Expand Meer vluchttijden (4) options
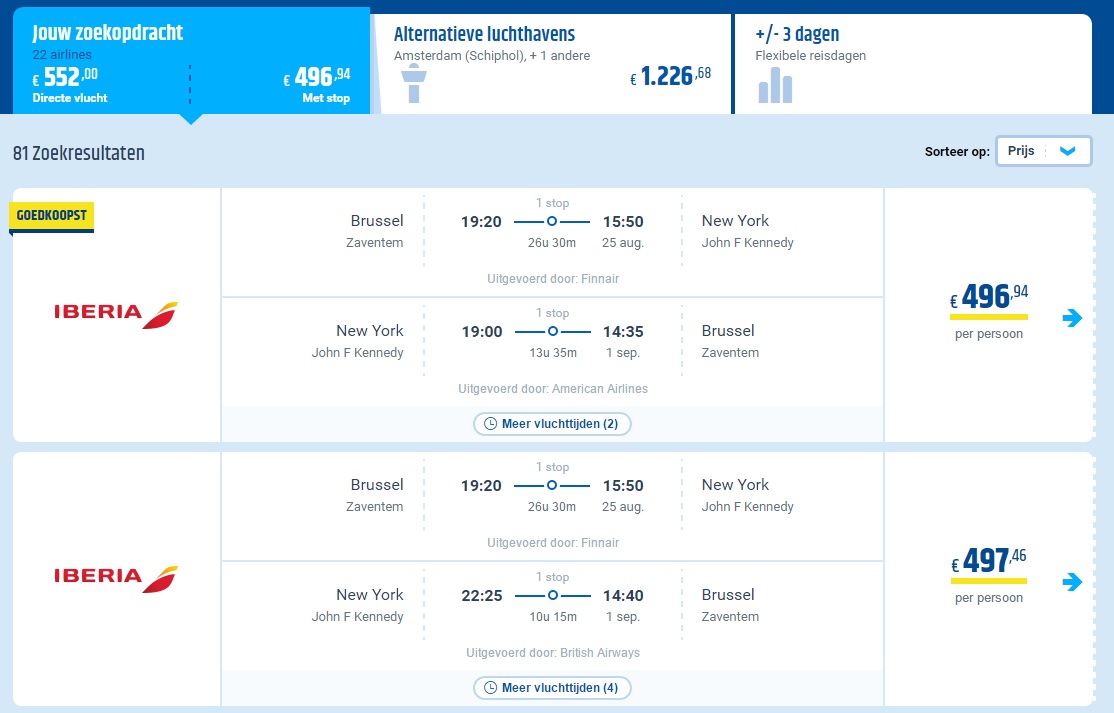This screenshot has height=713, width=1114. [552, 688]
